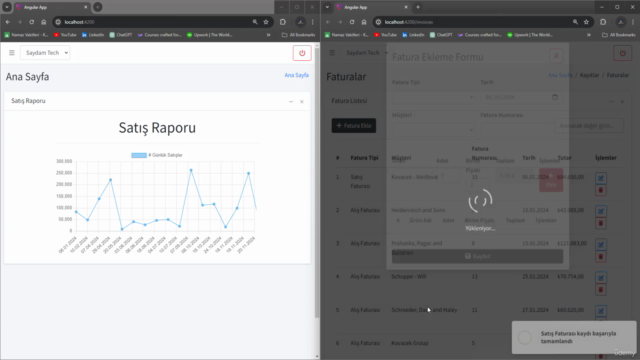Open Chrome three-dots menu in right window
Screen dimensions: 640x360
pos(633,22)
